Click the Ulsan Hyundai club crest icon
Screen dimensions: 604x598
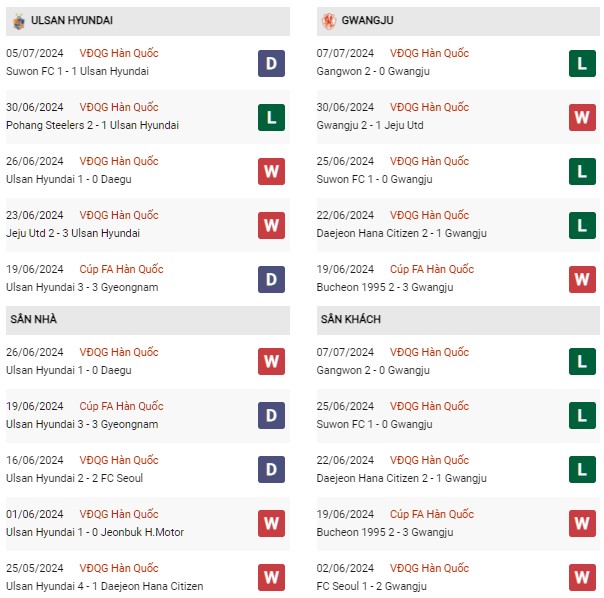[x=18, y=21]
